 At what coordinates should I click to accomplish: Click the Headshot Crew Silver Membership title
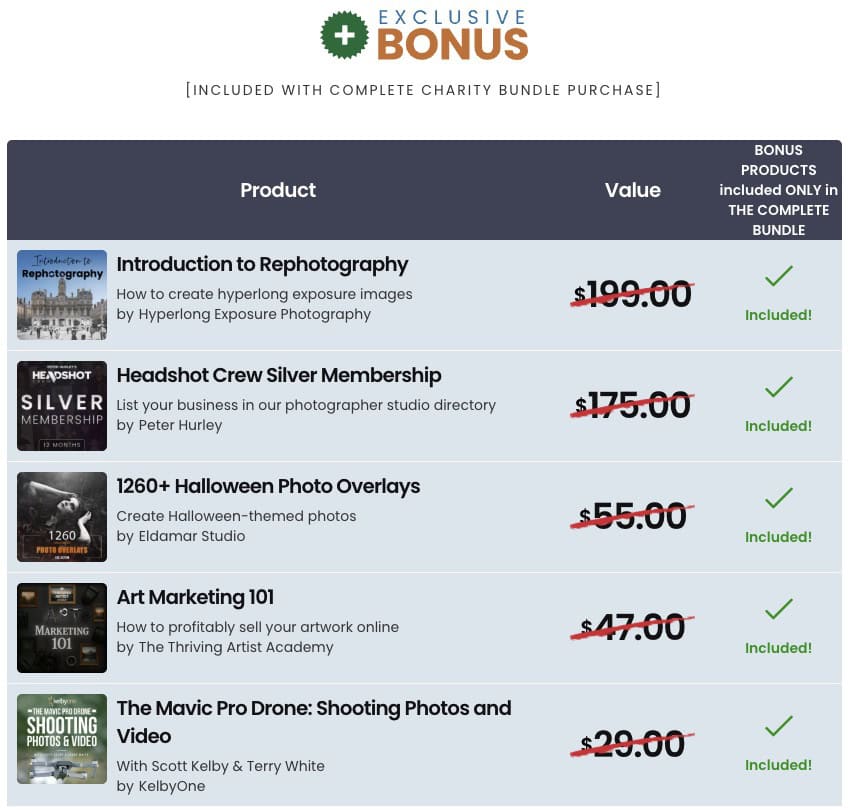pyautogui.click(x=279, y=376)
